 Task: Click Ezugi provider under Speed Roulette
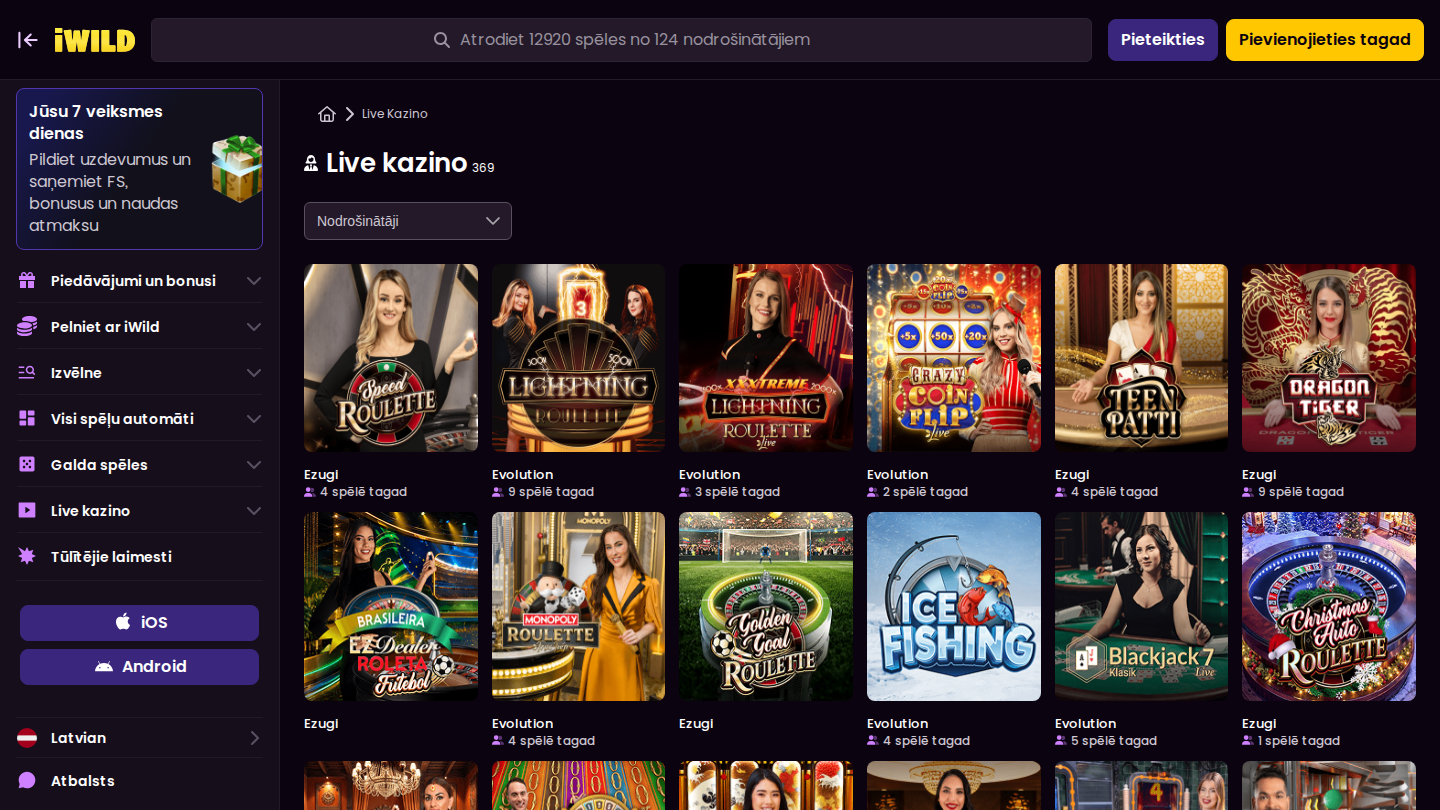coord(321,475)
